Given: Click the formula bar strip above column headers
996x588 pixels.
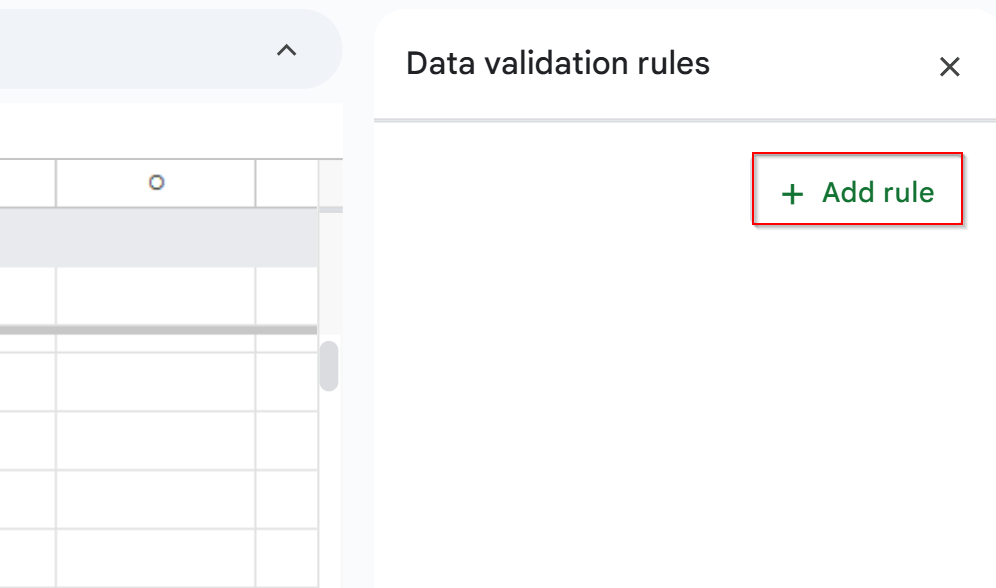Looking at the screenshot, I should point(172,131).
